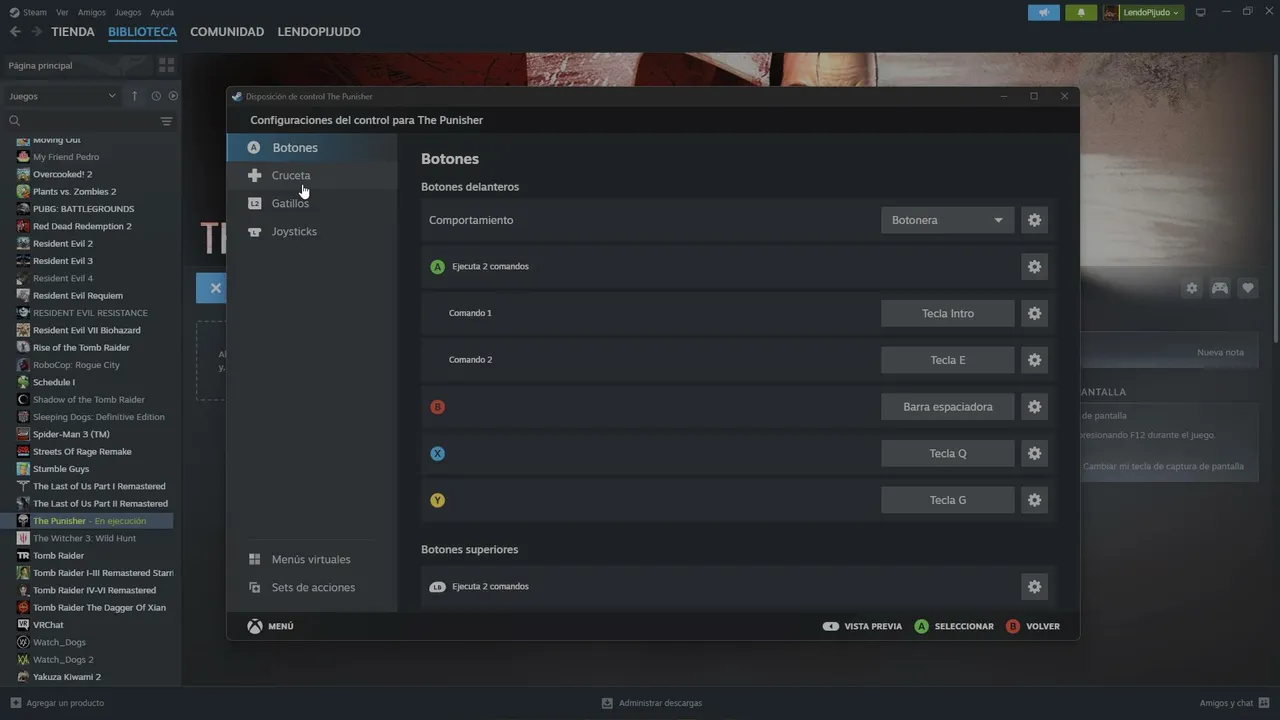This screenshot has height=720, width=1280.
Task: Switch to Big Picture mode icon
Action: (x=1201, y=12)
